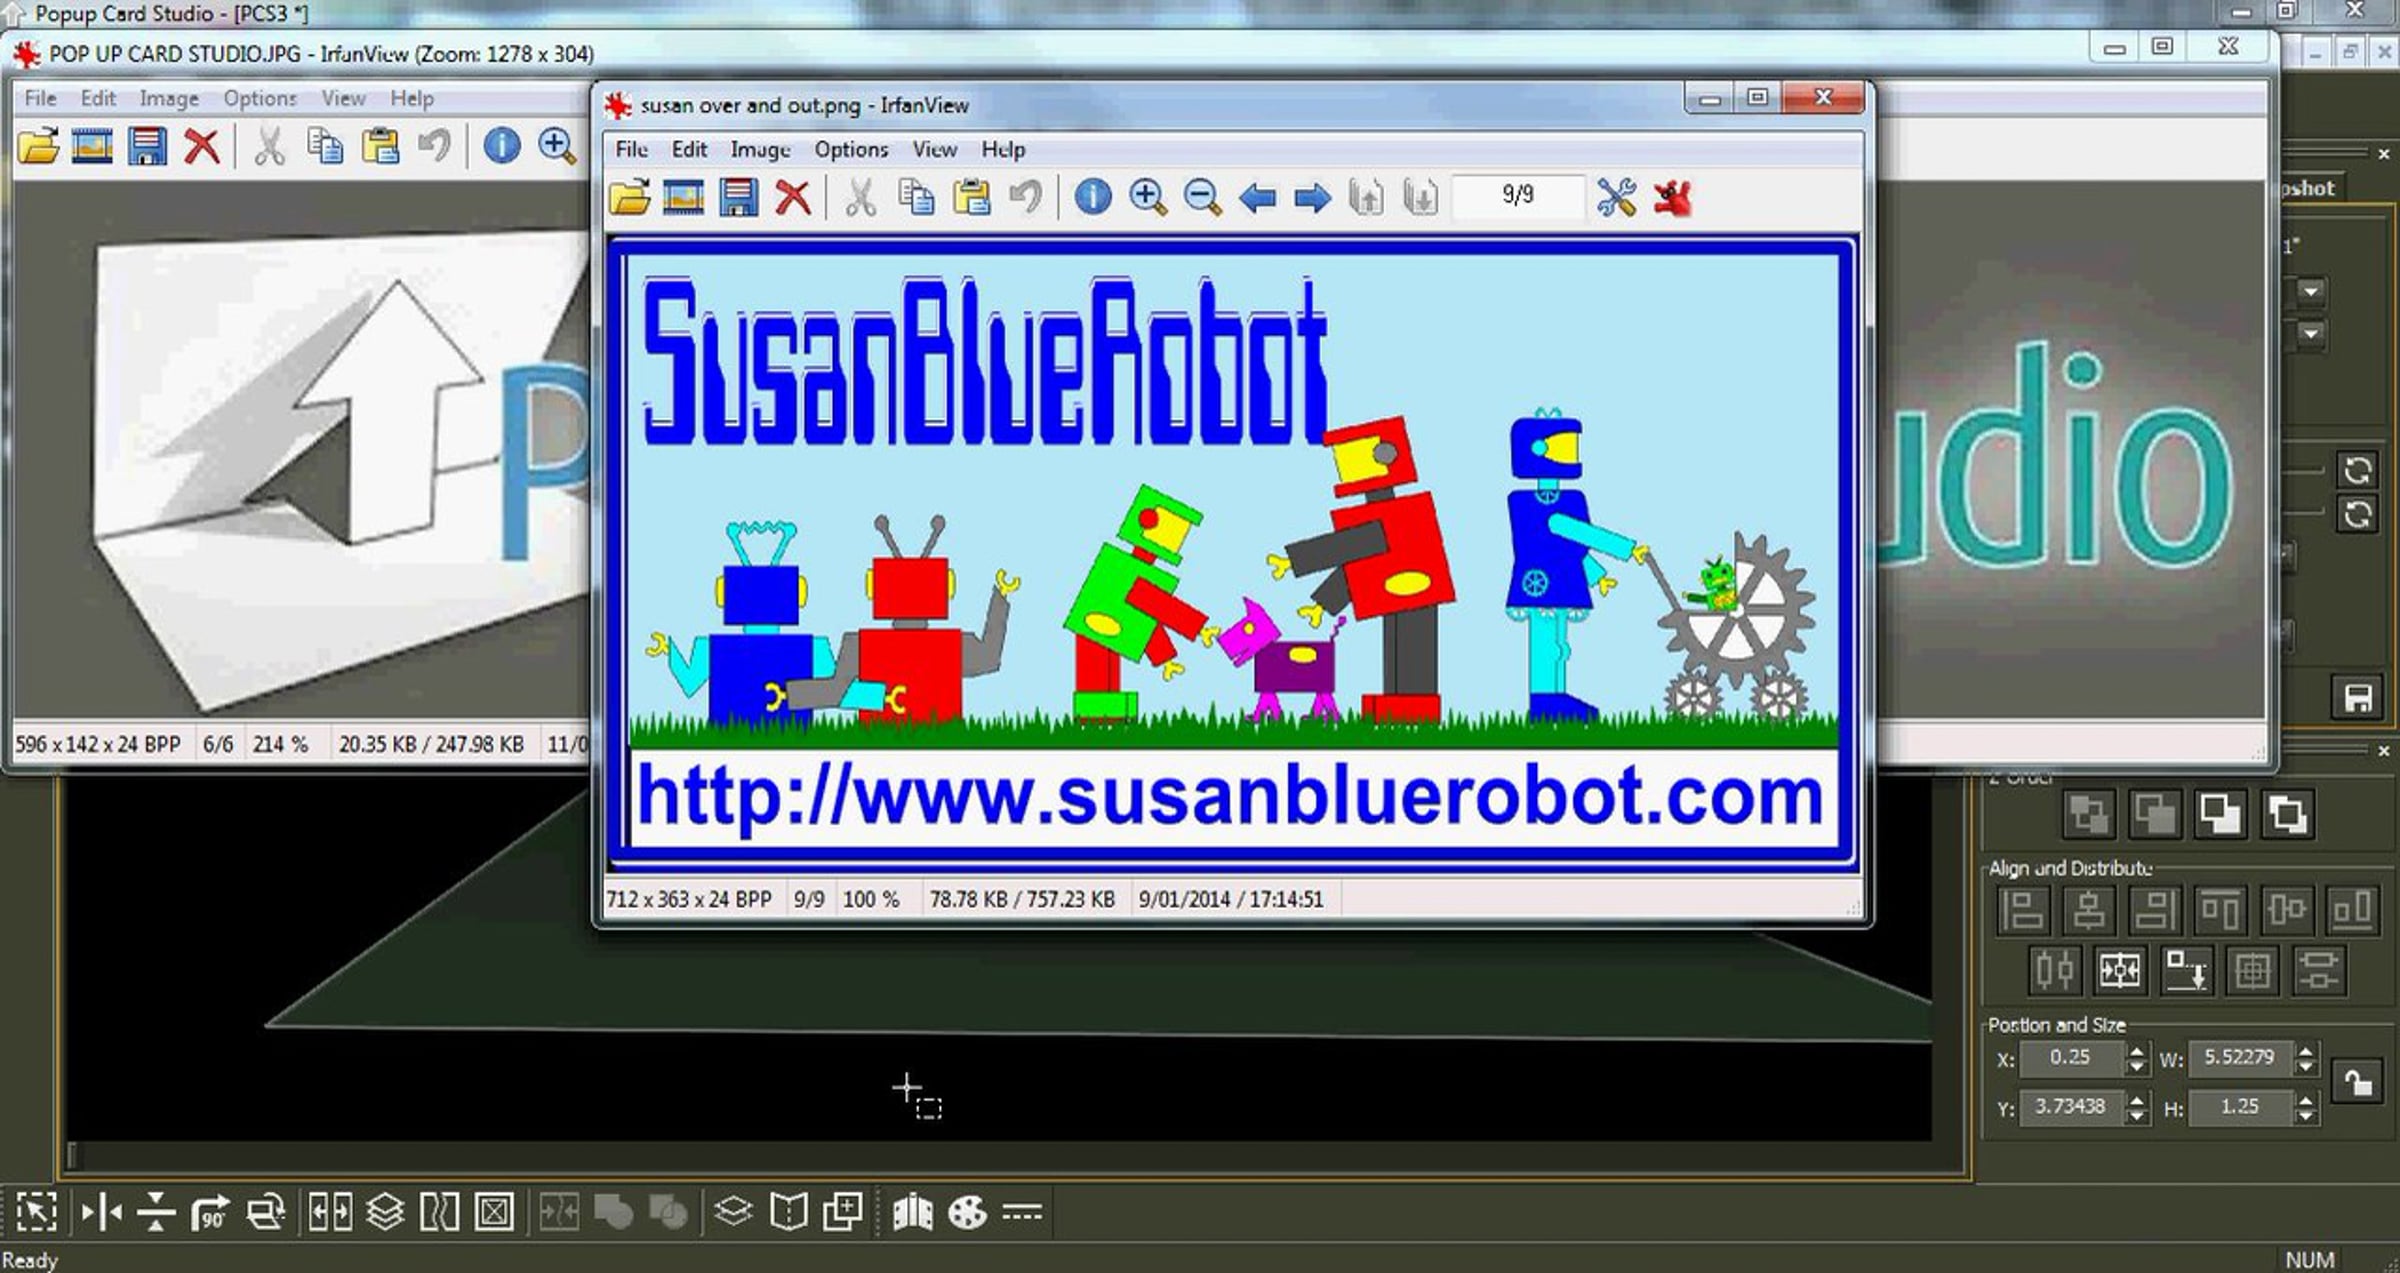
Task: Open Image menu in POP UP CARD STUDIO window
Action: click(x=169, y=98)
